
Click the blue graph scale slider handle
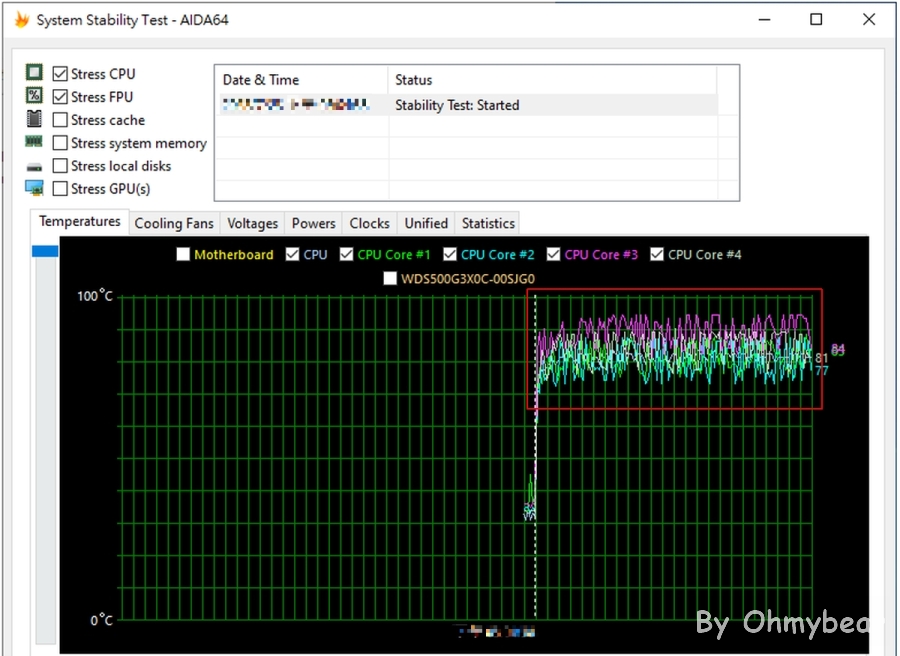[45, 251]
